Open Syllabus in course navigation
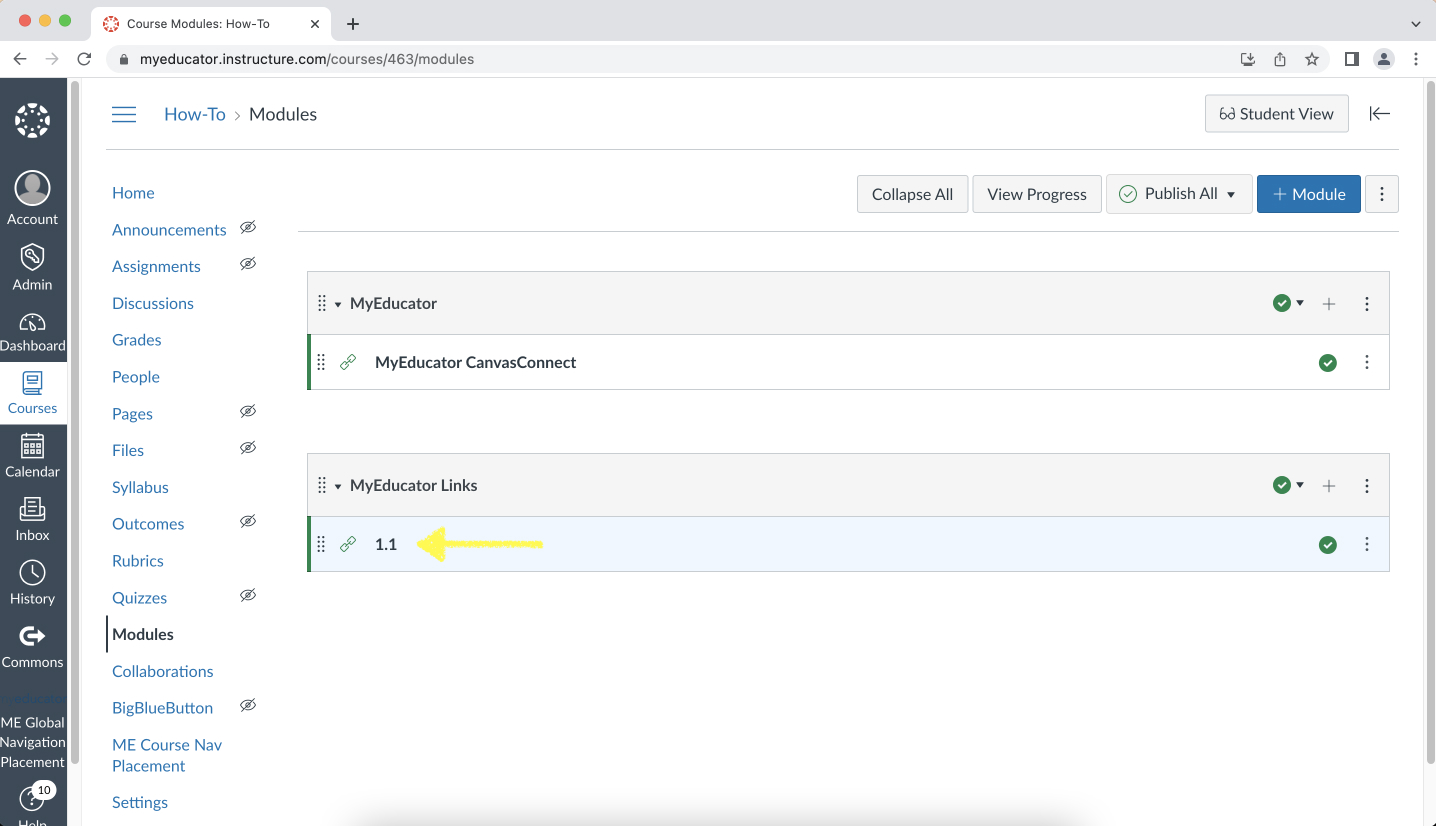This screenshot has width=1436, height=826. tap(140, 487)
